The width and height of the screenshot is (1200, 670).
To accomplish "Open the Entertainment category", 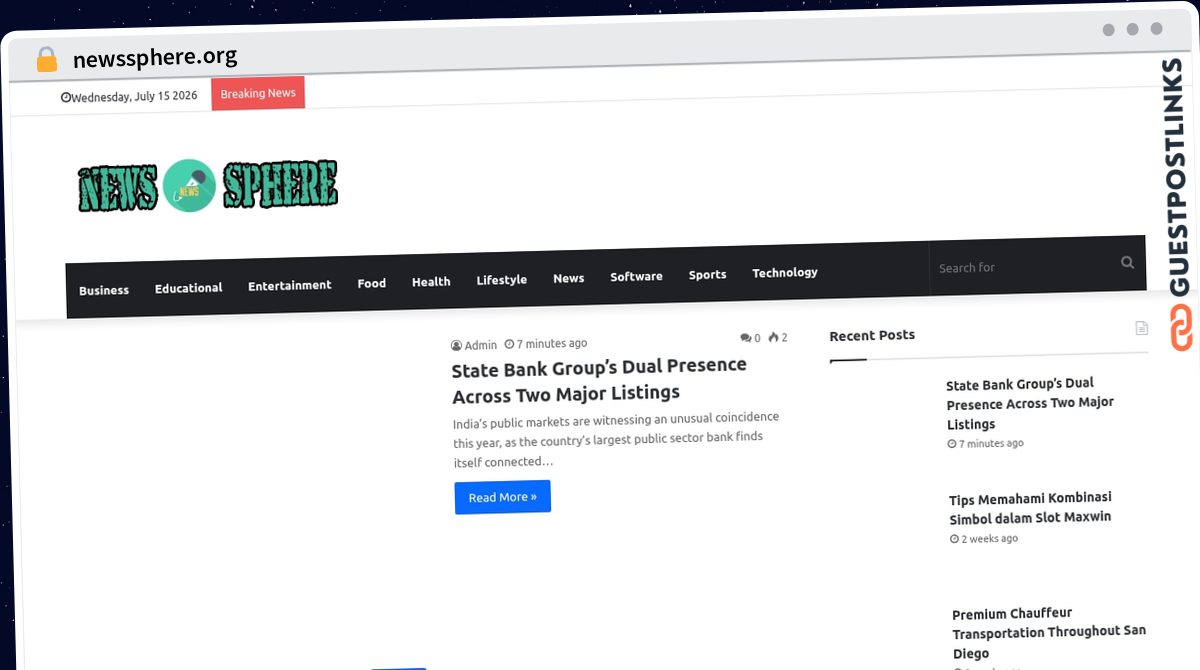I will tap(290, 285).
